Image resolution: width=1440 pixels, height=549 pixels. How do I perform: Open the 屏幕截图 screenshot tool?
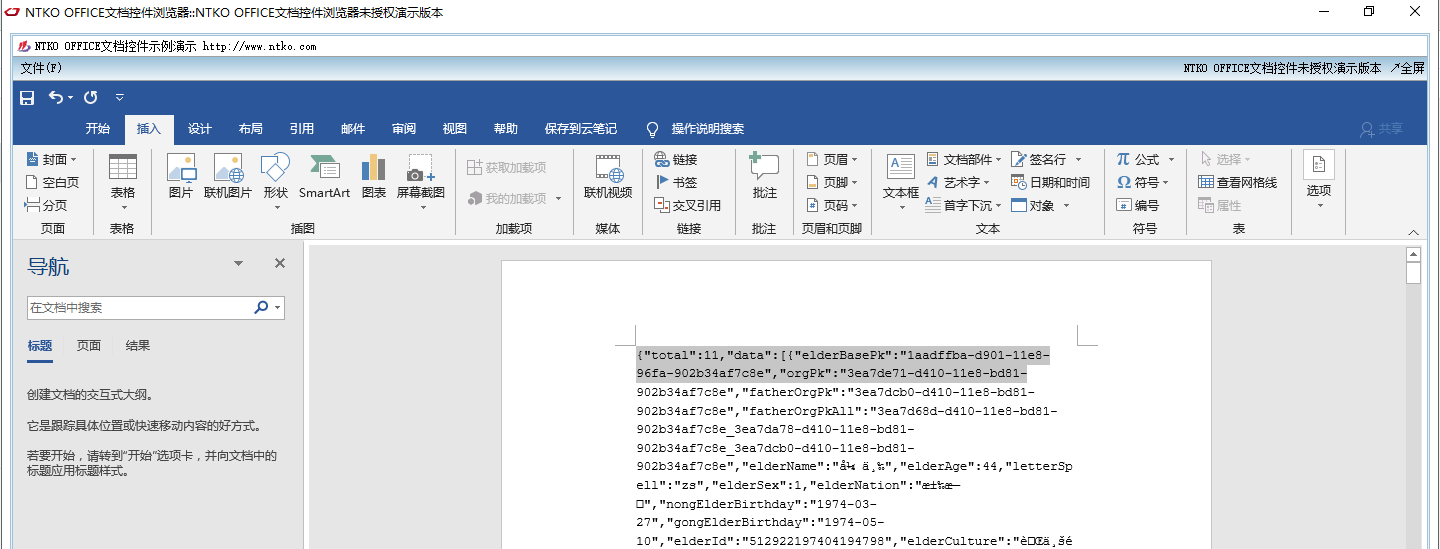click(x=421, y=182)
